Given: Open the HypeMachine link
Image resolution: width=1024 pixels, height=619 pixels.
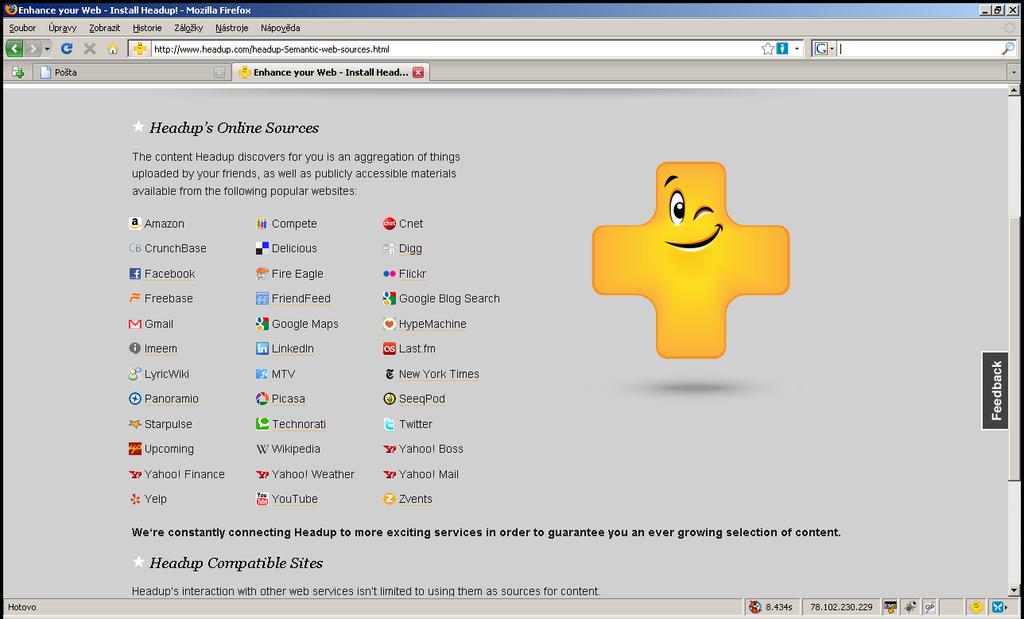Looking at the screenshot, I should (432, 324).
